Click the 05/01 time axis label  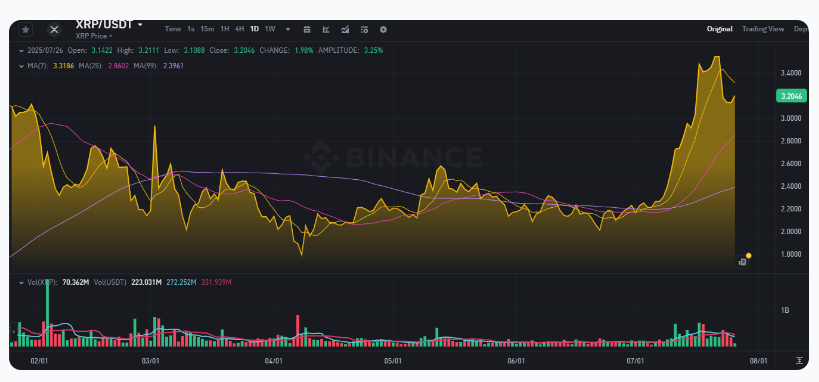pos(392,361)
